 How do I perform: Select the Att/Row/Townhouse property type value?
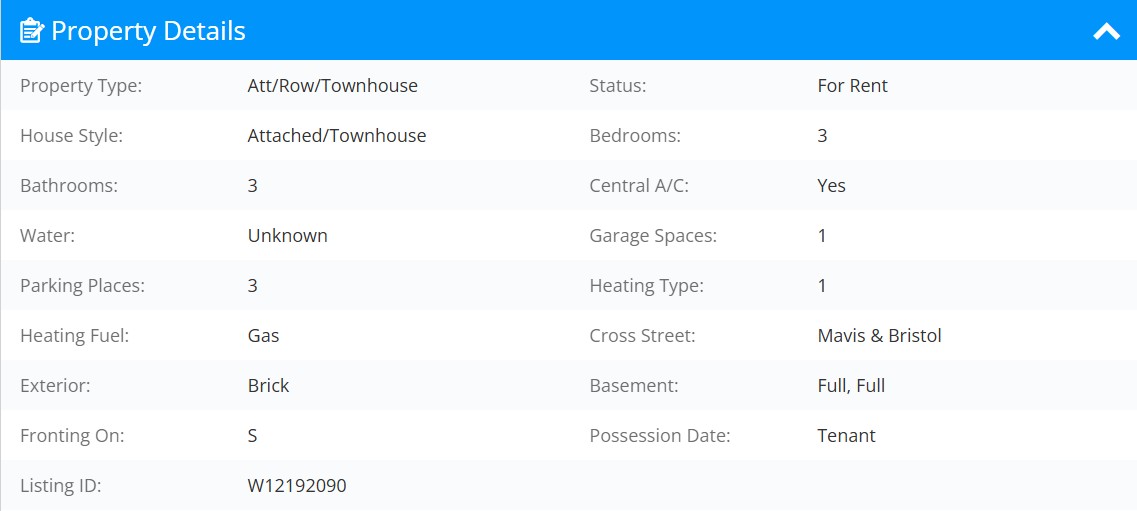click(333, 86)
